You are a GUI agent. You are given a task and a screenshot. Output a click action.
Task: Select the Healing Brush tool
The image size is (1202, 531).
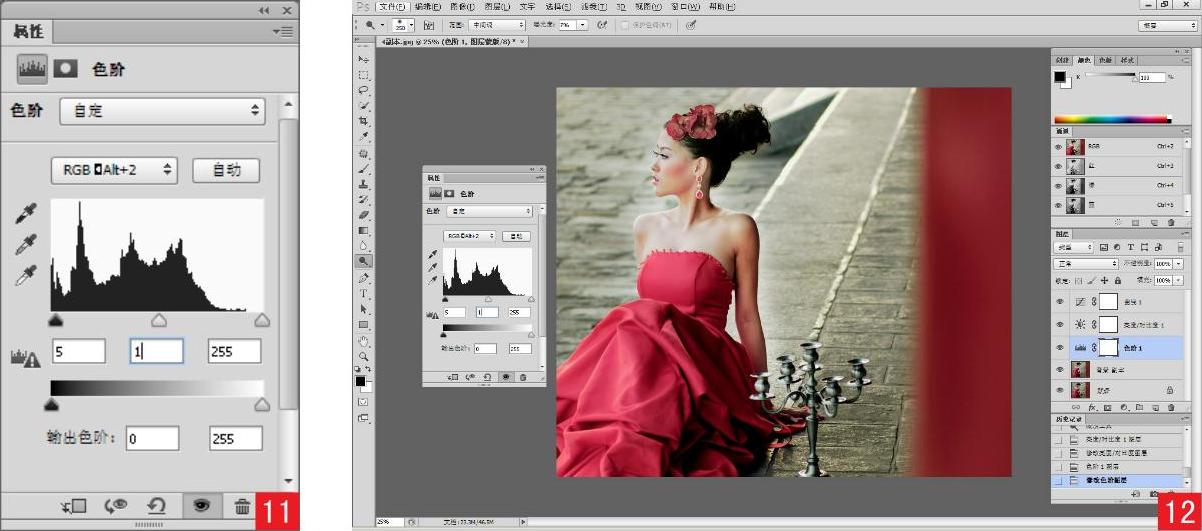pos(364,155)
